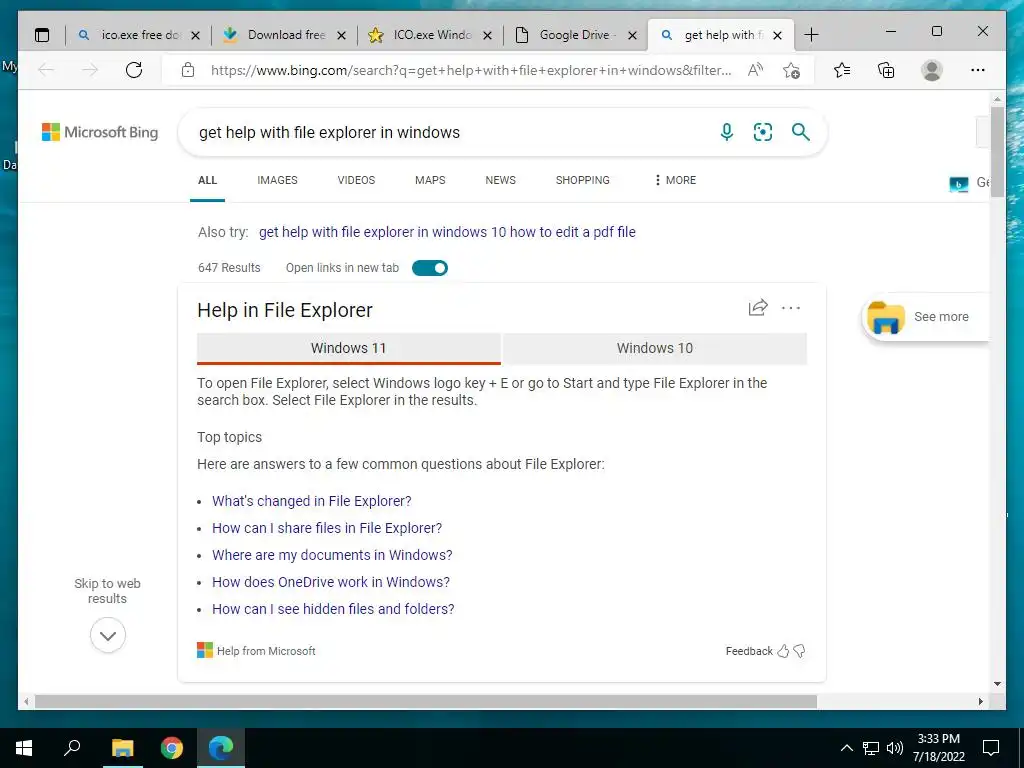Search using an image icon
Image resolution: width=1024 pixels, height=768 pixels.
[x=763, y=132]
